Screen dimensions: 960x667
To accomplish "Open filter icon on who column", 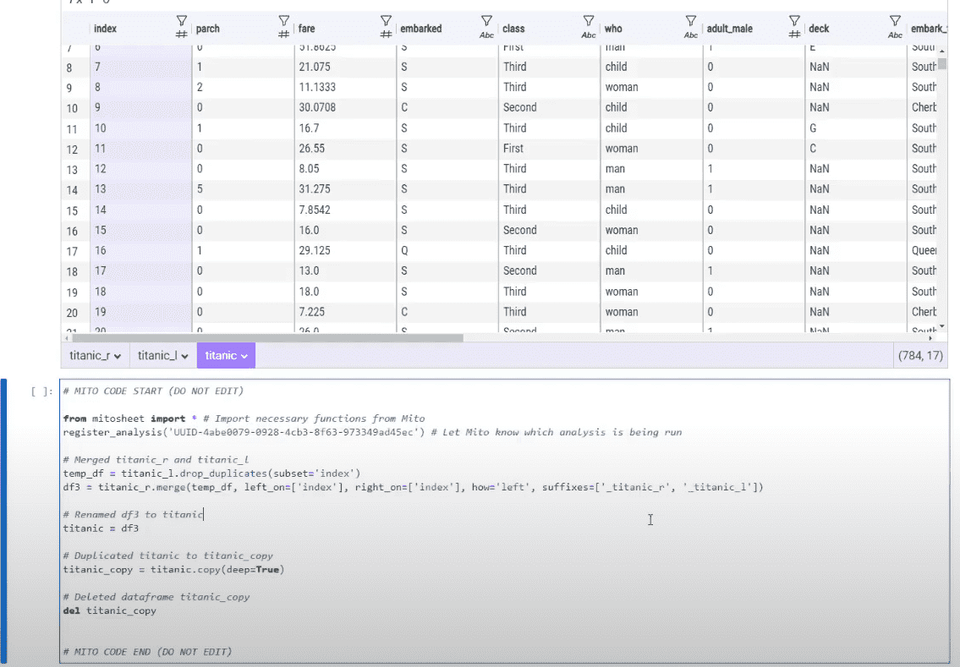I will click(x=691, y=21).
